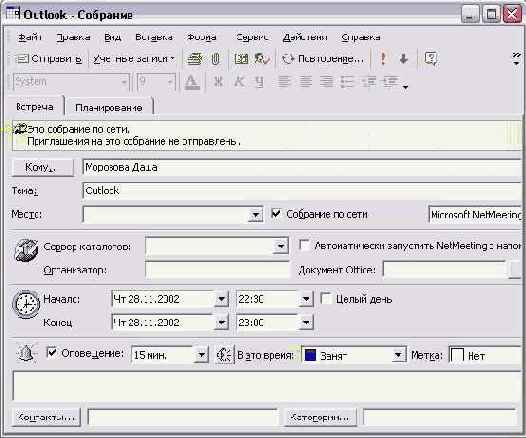Open the Правка menu
The image size is (526, 438).
tap(73, 37)
